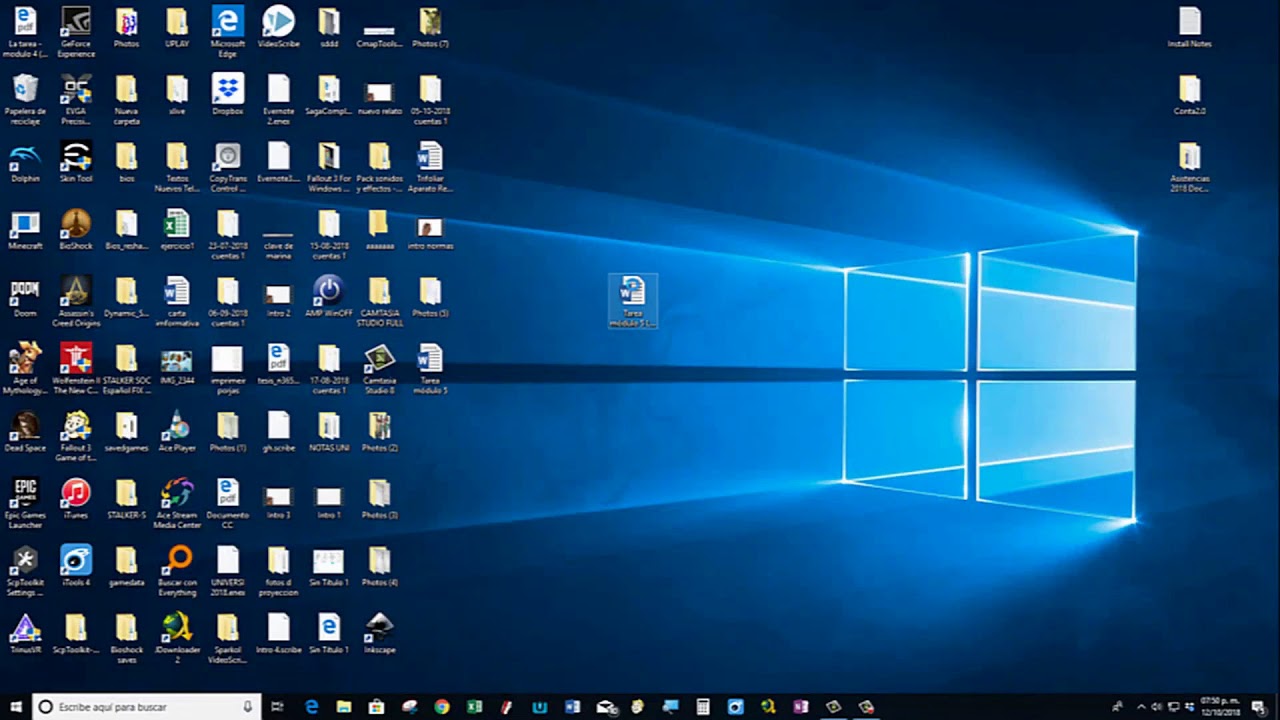Select the Buscar con Everything shortcut
1280x720 pixels.
point(177,570)
